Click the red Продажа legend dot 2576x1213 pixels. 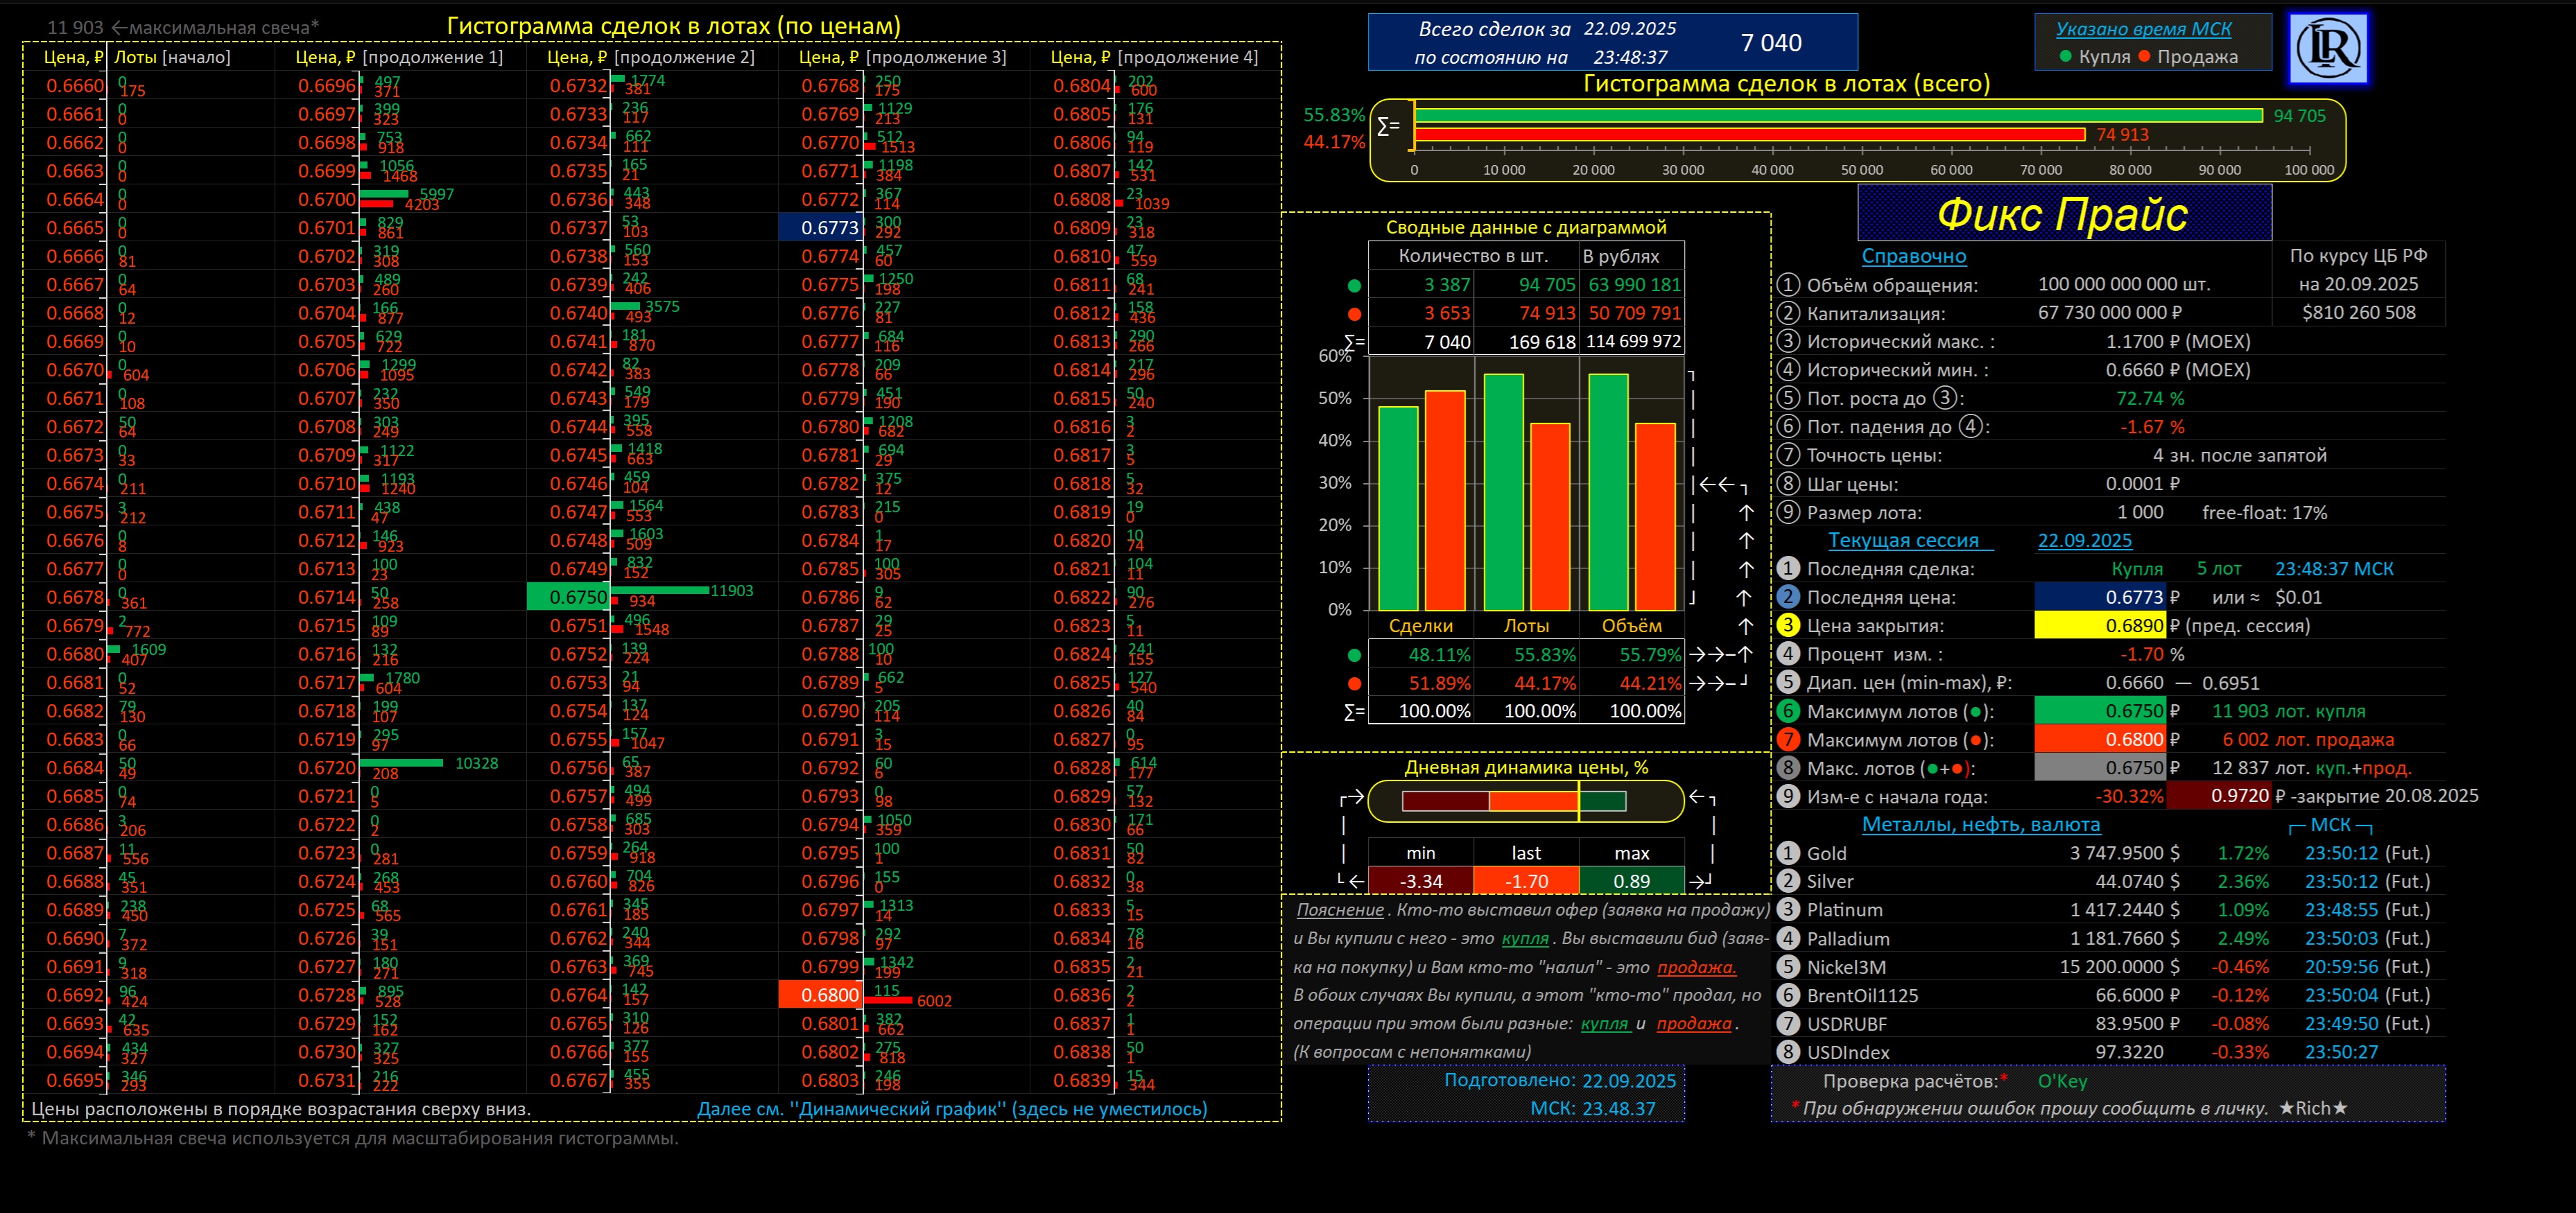2144,57
